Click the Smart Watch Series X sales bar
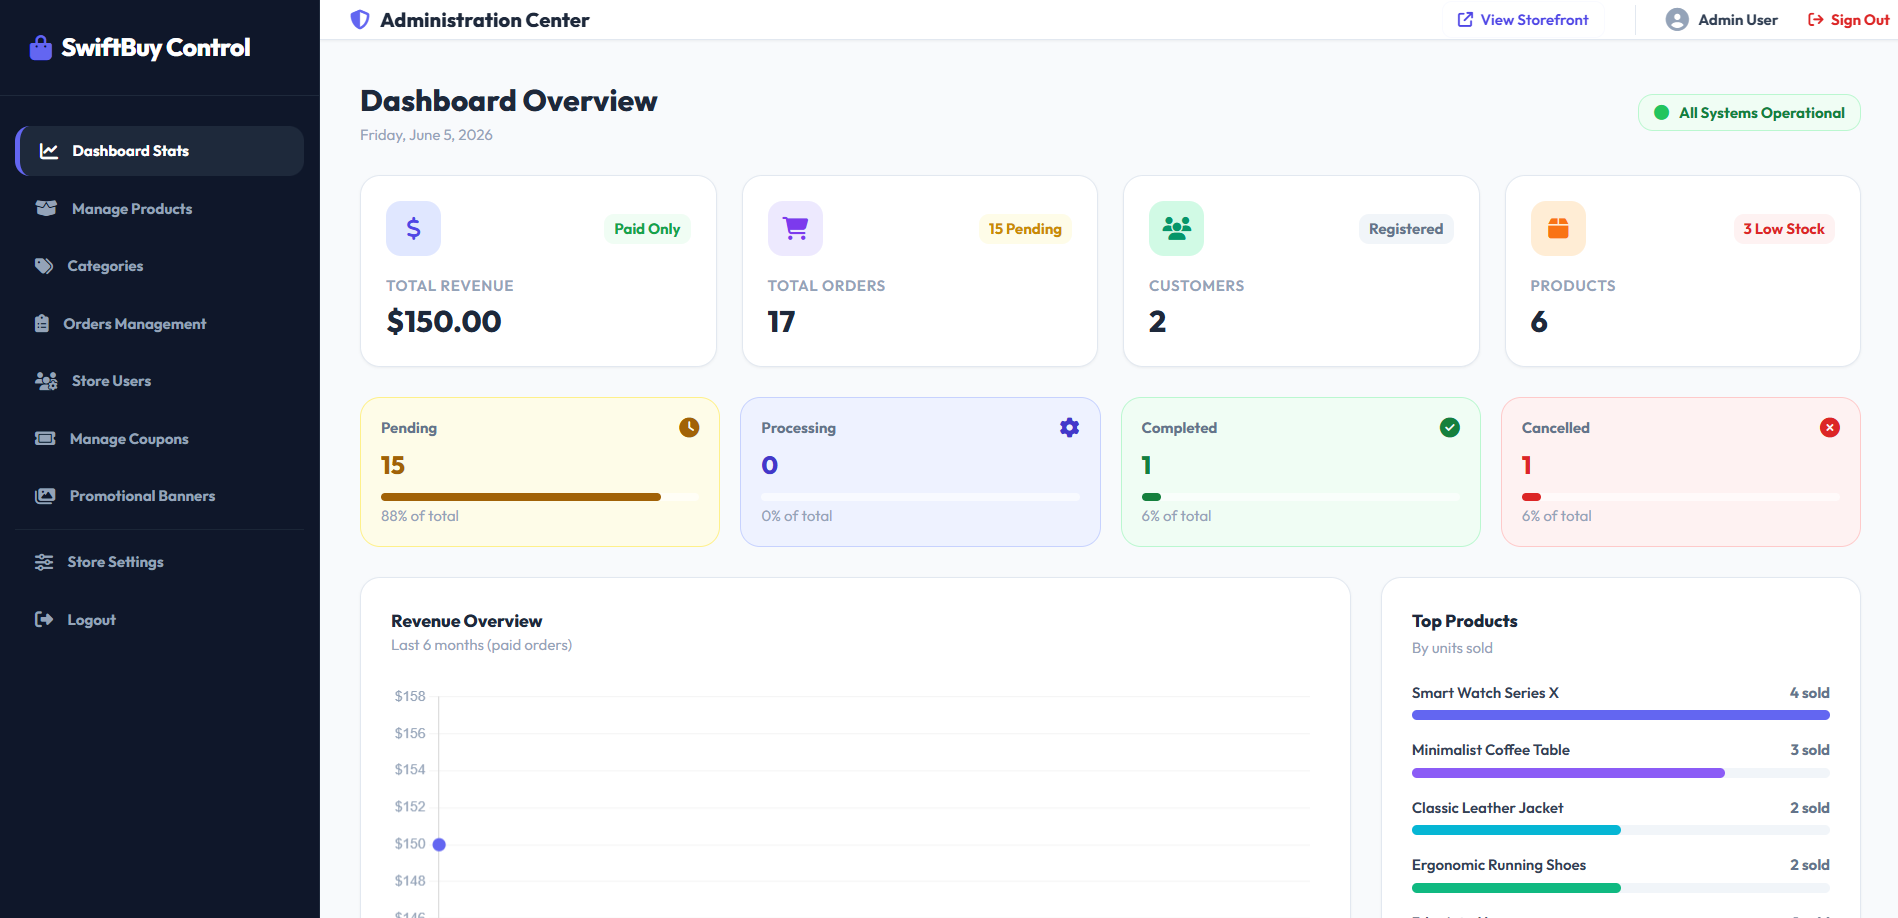The width and height of the screenshot is (1898, 918). 1621,715
